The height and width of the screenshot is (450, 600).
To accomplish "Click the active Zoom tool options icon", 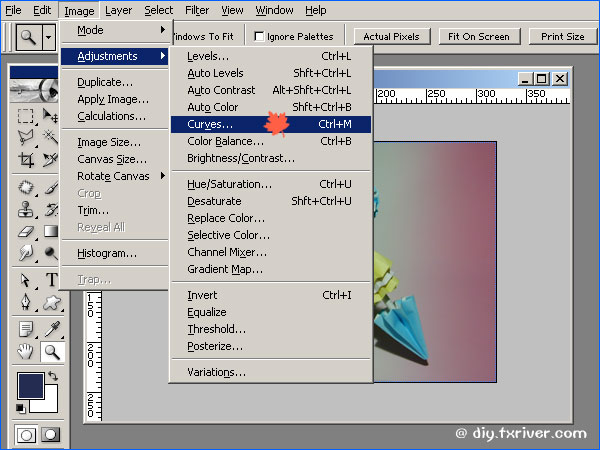I will (x=29, y=37).
